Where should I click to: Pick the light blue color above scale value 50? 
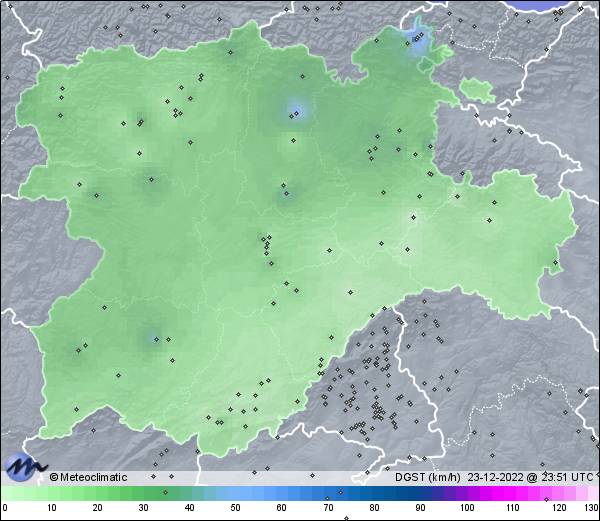click(x=235, y=493)
